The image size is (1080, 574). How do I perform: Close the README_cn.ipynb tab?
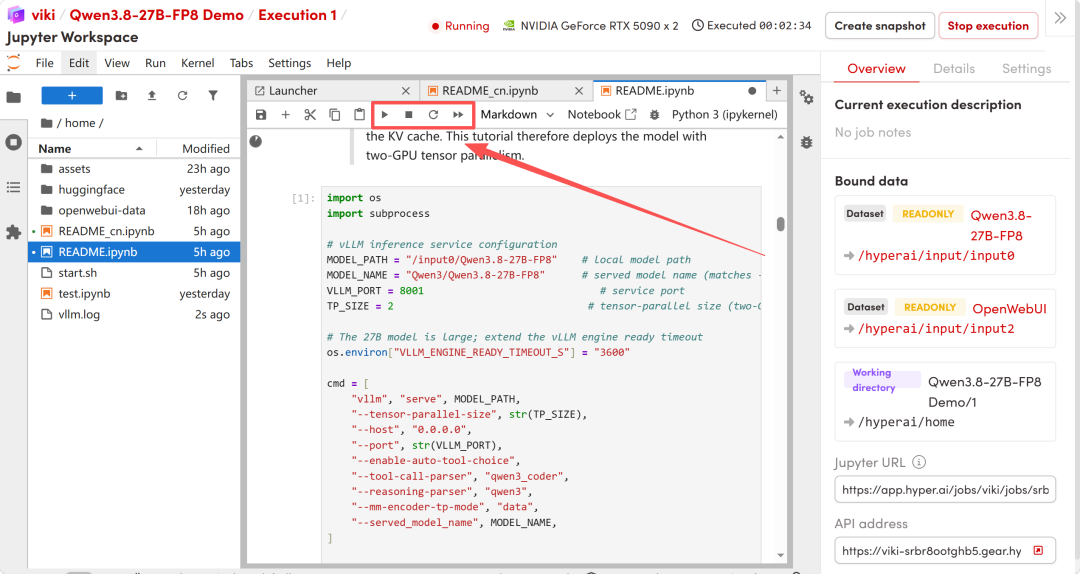pos(579,91)
